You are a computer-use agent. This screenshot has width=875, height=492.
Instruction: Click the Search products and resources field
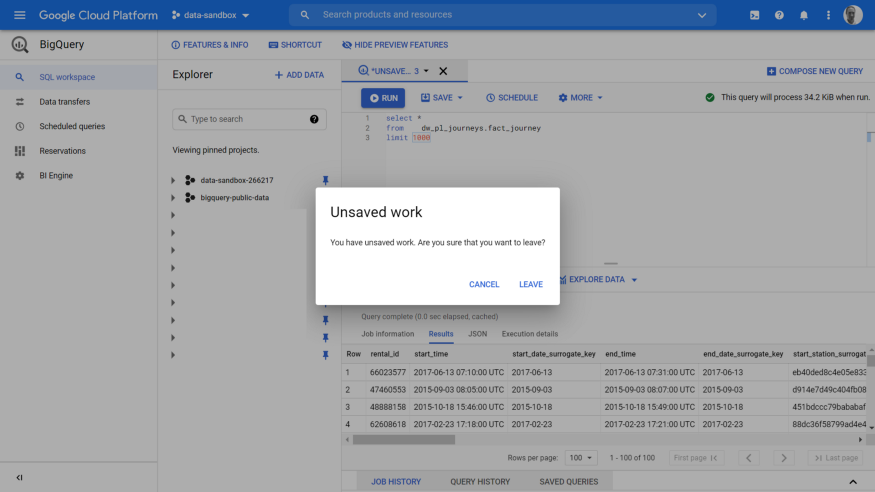point(502,15)
